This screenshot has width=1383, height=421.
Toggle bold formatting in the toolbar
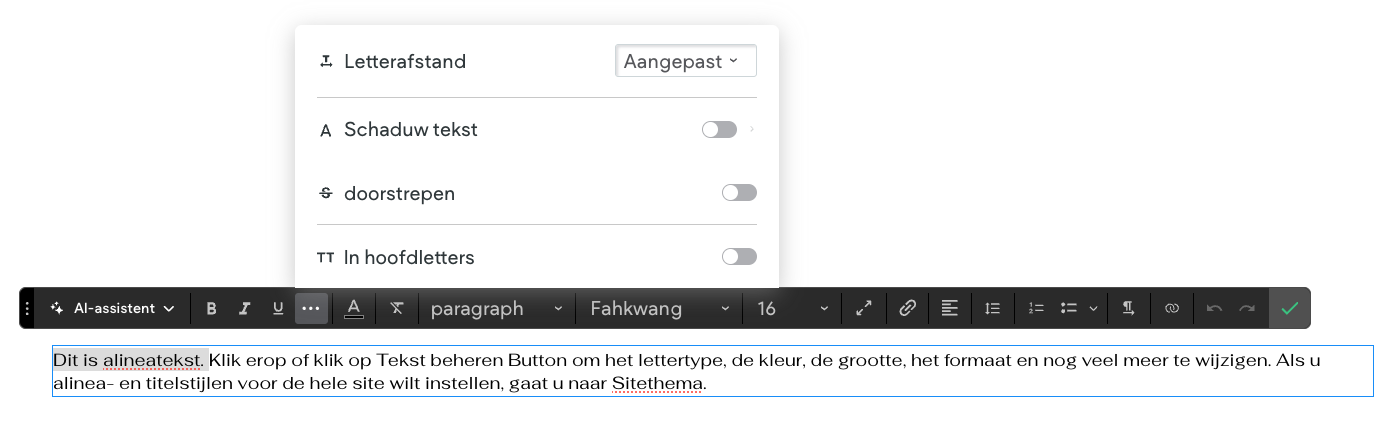coord(211,309)
